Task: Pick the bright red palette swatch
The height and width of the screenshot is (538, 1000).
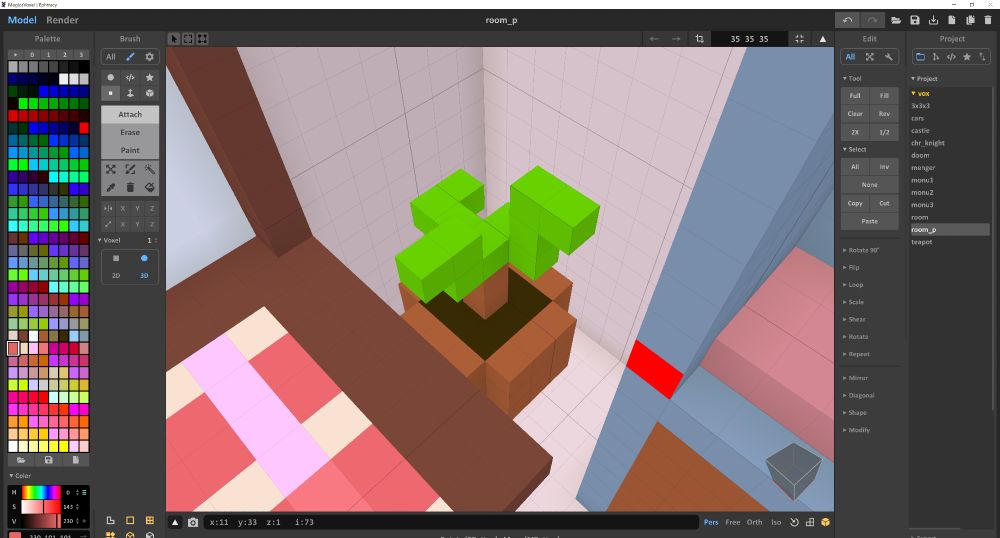Action: tap(84, 128)
